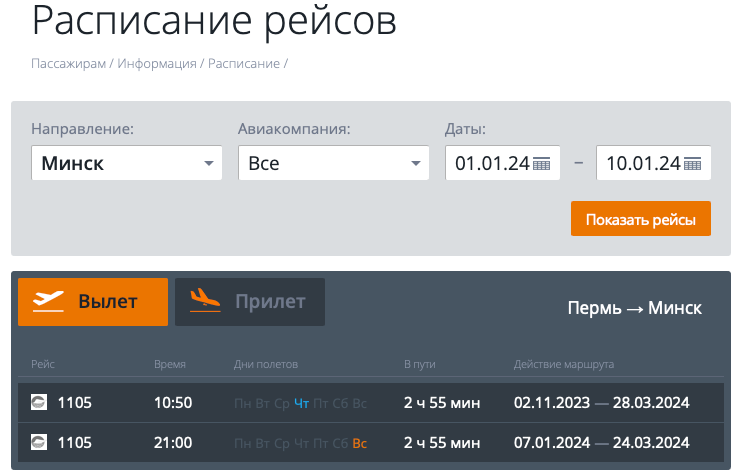Open the Информация breadcrumb link

(x=157, y=64)
